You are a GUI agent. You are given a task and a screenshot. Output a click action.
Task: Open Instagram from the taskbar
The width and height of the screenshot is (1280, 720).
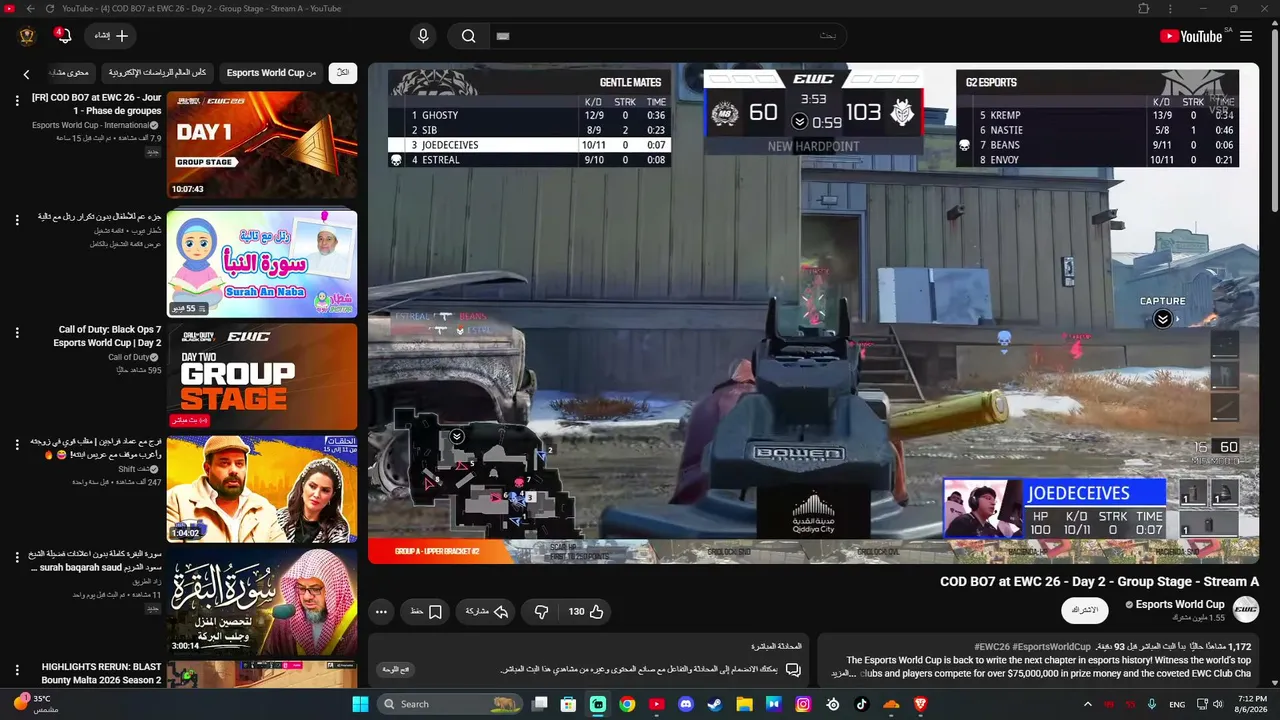click(803, 704)
